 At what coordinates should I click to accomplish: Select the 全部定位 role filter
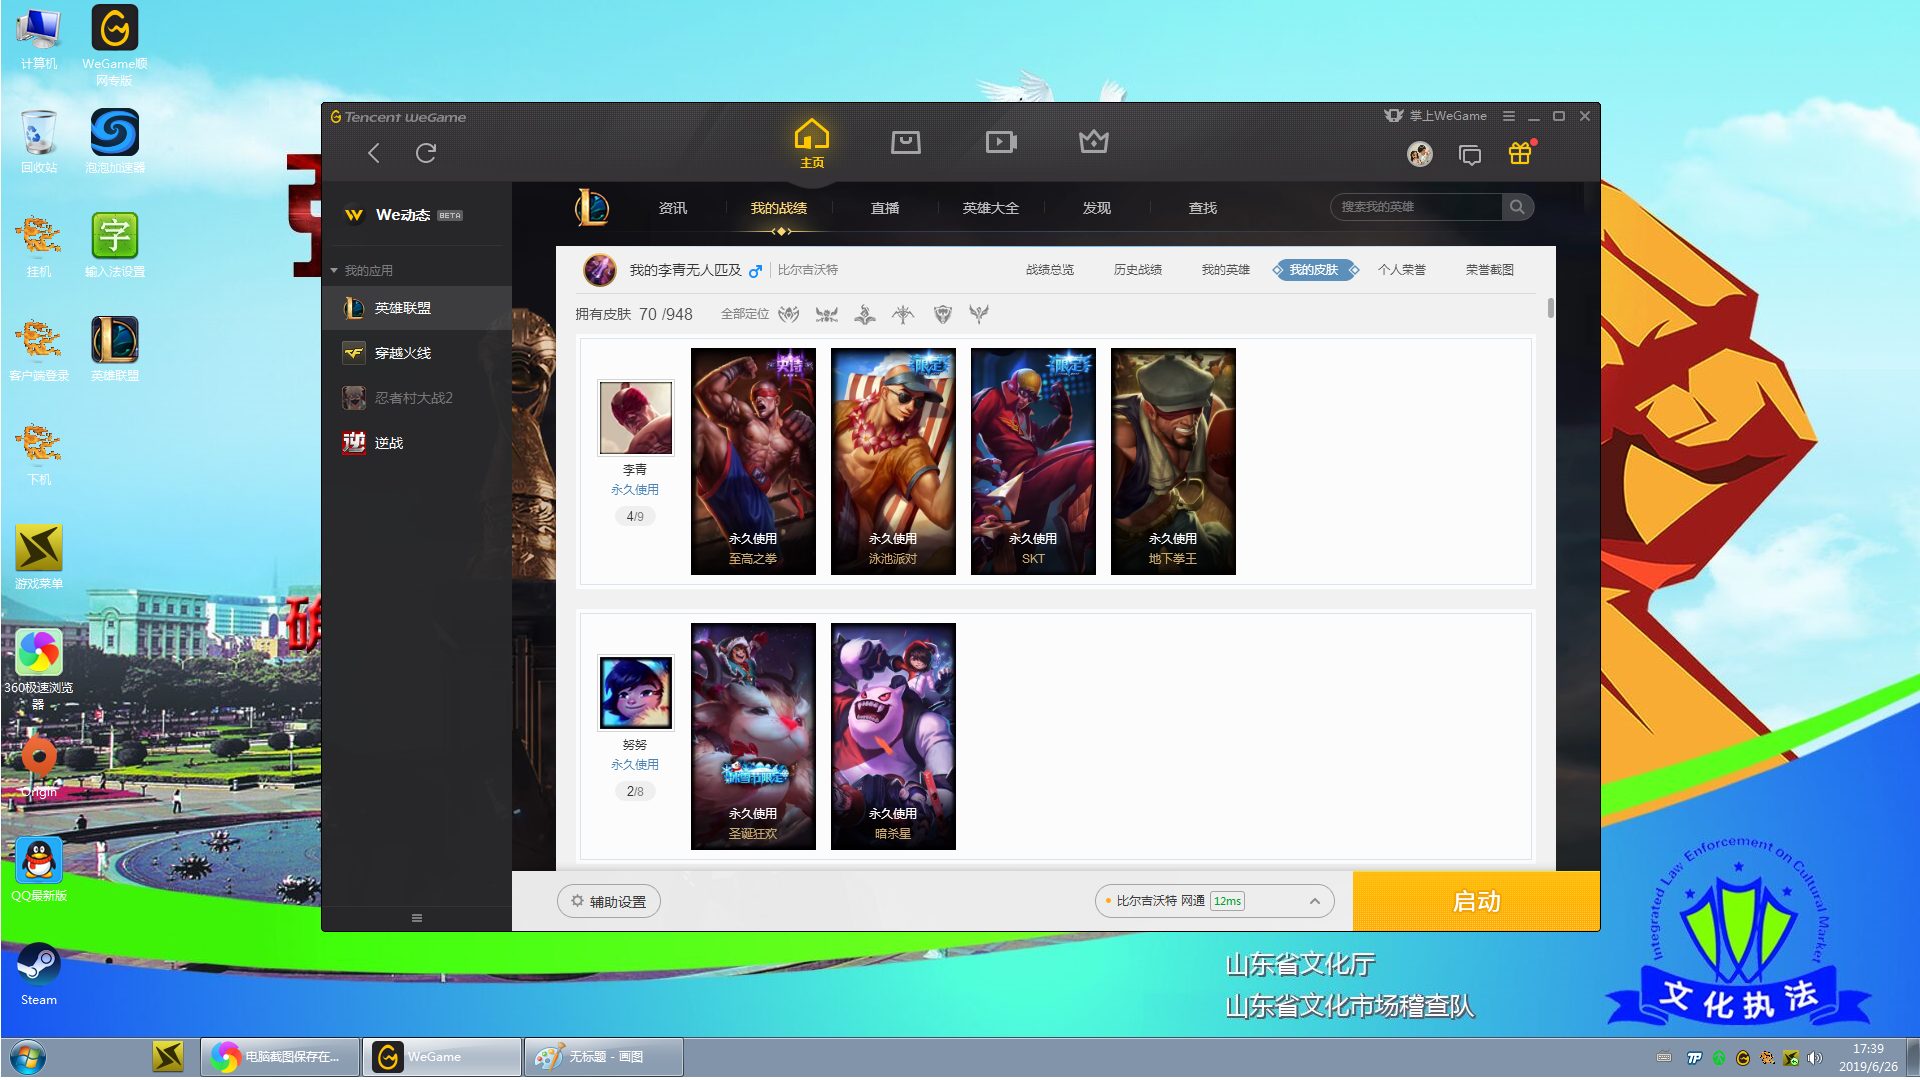coord(745,314)
